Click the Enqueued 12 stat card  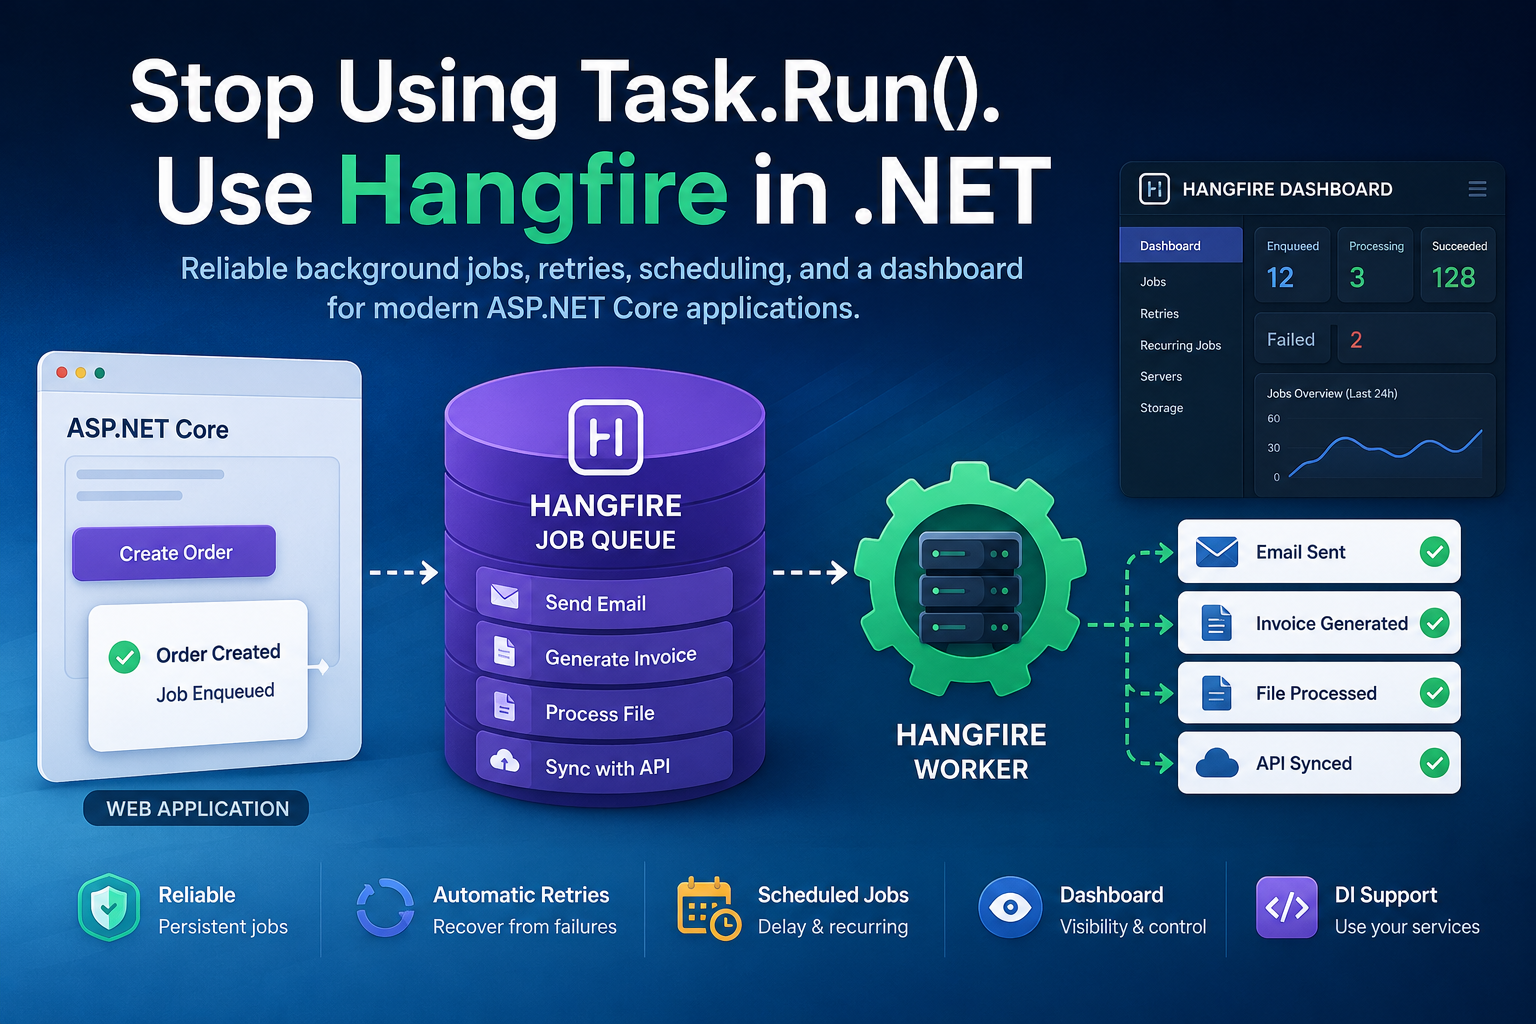click(x=1292, y=265)
